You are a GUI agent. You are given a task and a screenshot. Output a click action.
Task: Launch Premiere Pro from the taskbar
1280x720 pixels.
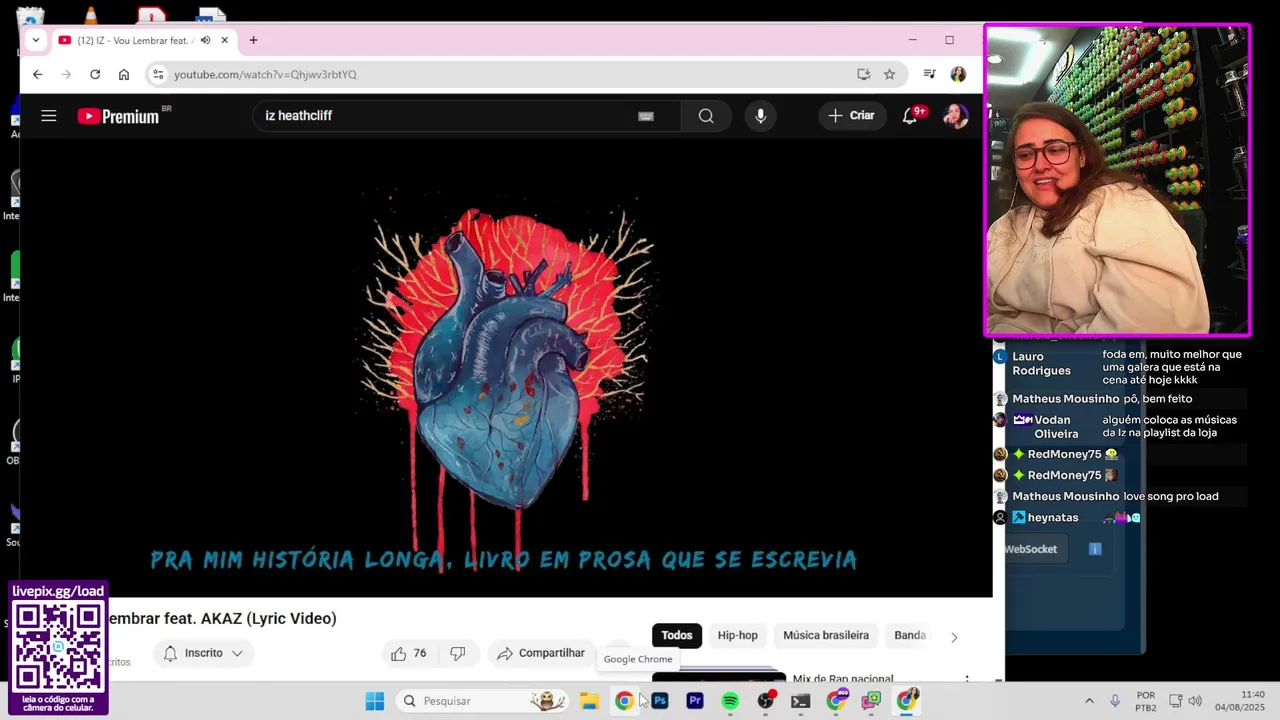(x=695, y=701)
